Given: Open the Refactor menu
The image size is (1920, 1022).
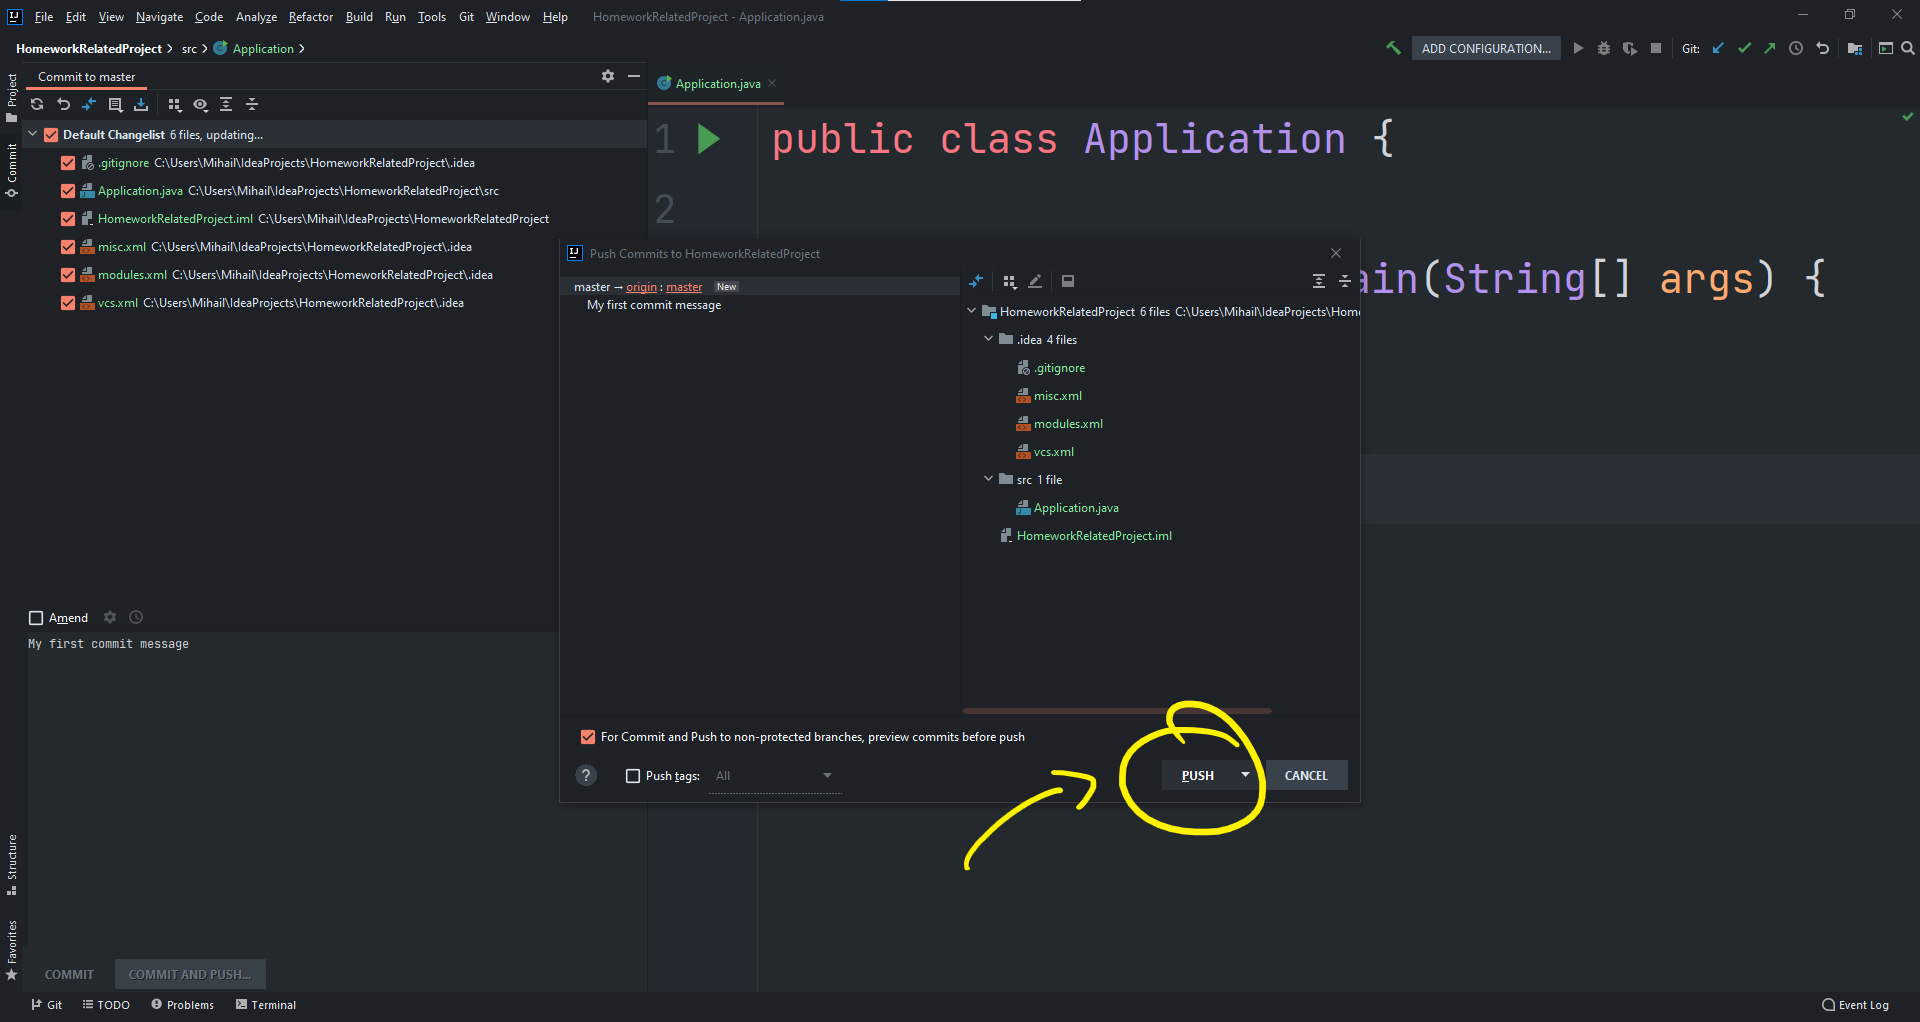Looking at the screenshot, I should pos(311,17).
